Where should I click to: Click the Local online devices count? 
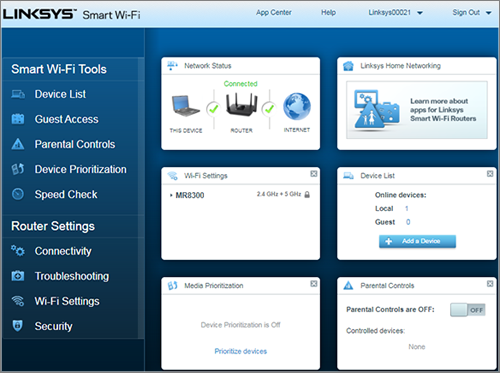[407, 209]
